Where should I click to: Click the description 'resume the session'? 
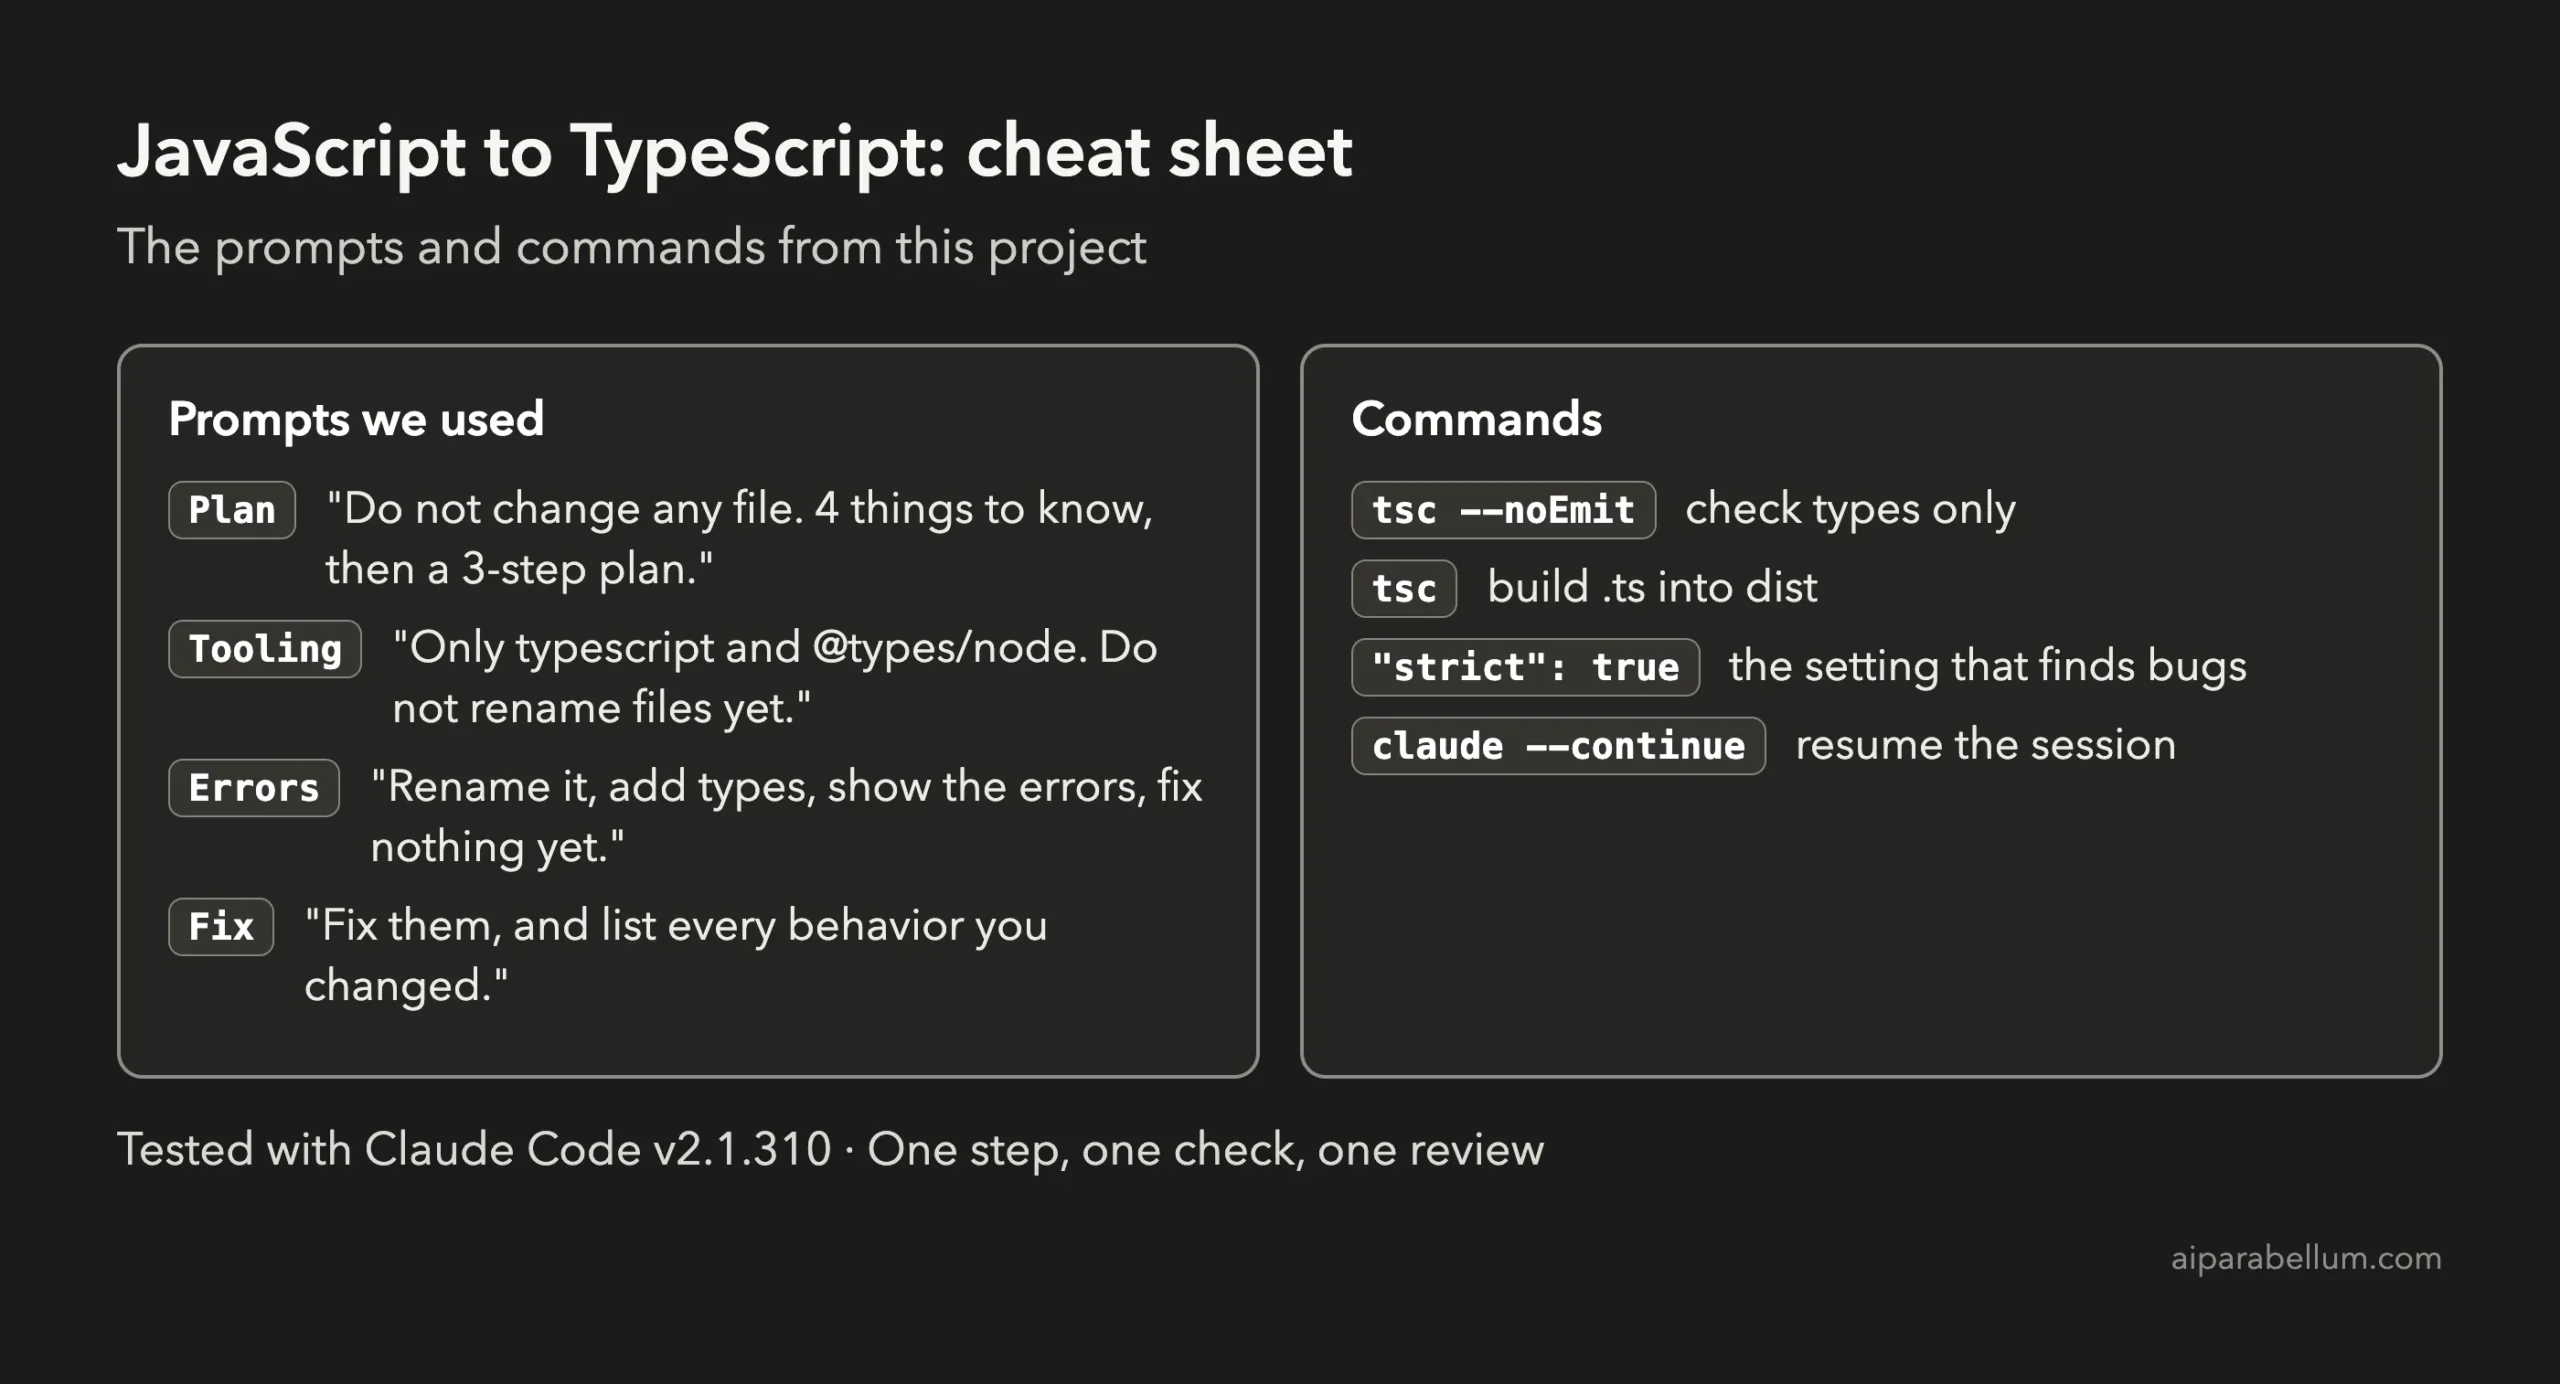(x=1985, y=745)
